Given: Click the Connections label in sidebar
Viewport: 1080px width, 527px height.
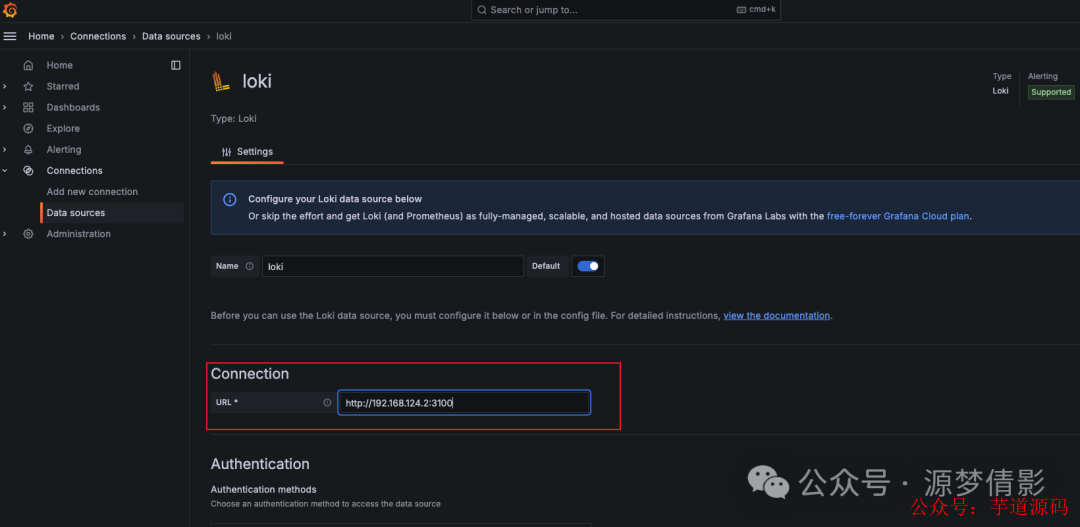Looking at the screenshot, I should [x=74, y=171].
